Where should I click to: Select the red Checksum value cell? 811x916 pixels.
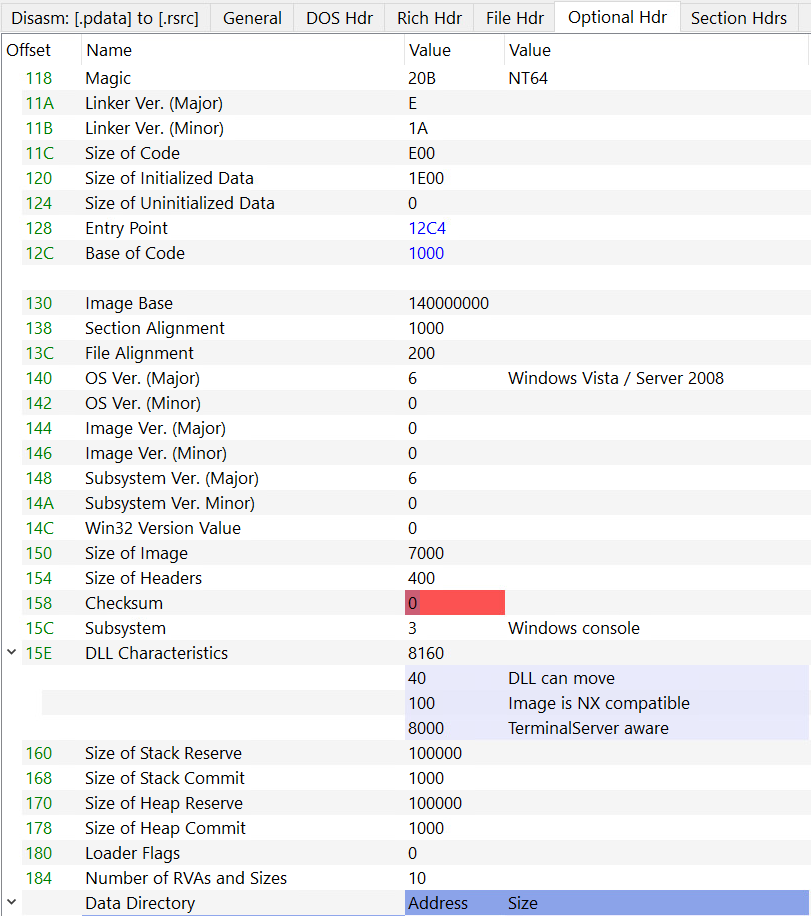(454, 603)
